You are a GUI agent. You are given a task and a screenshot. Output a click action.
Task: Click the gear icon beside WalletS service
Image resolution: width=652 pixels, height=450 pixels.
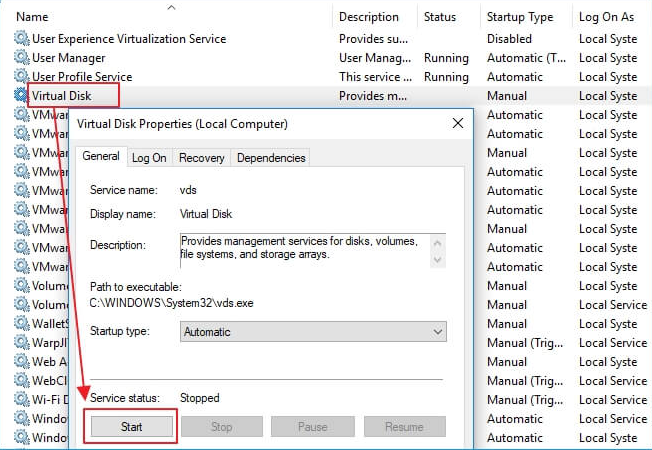tap(21, 323)
